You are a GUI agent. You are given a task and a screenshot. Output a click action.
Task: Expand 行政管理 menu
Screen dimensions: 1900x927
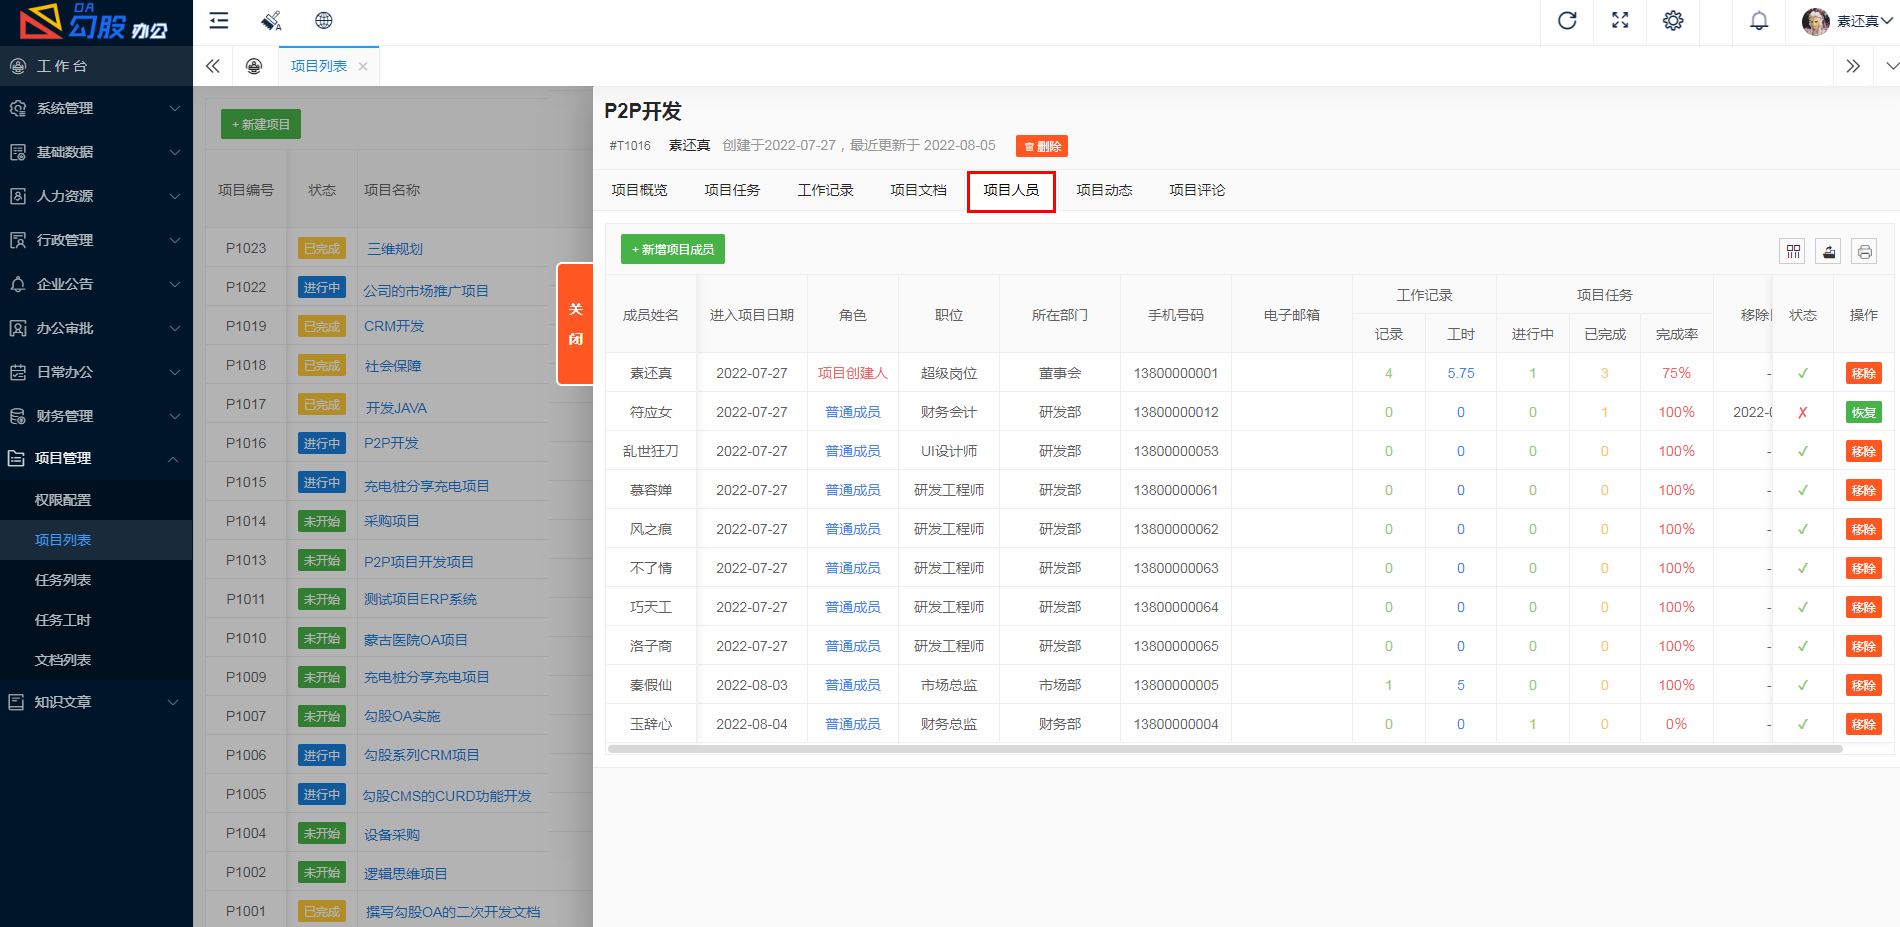[x=96, y=240]
